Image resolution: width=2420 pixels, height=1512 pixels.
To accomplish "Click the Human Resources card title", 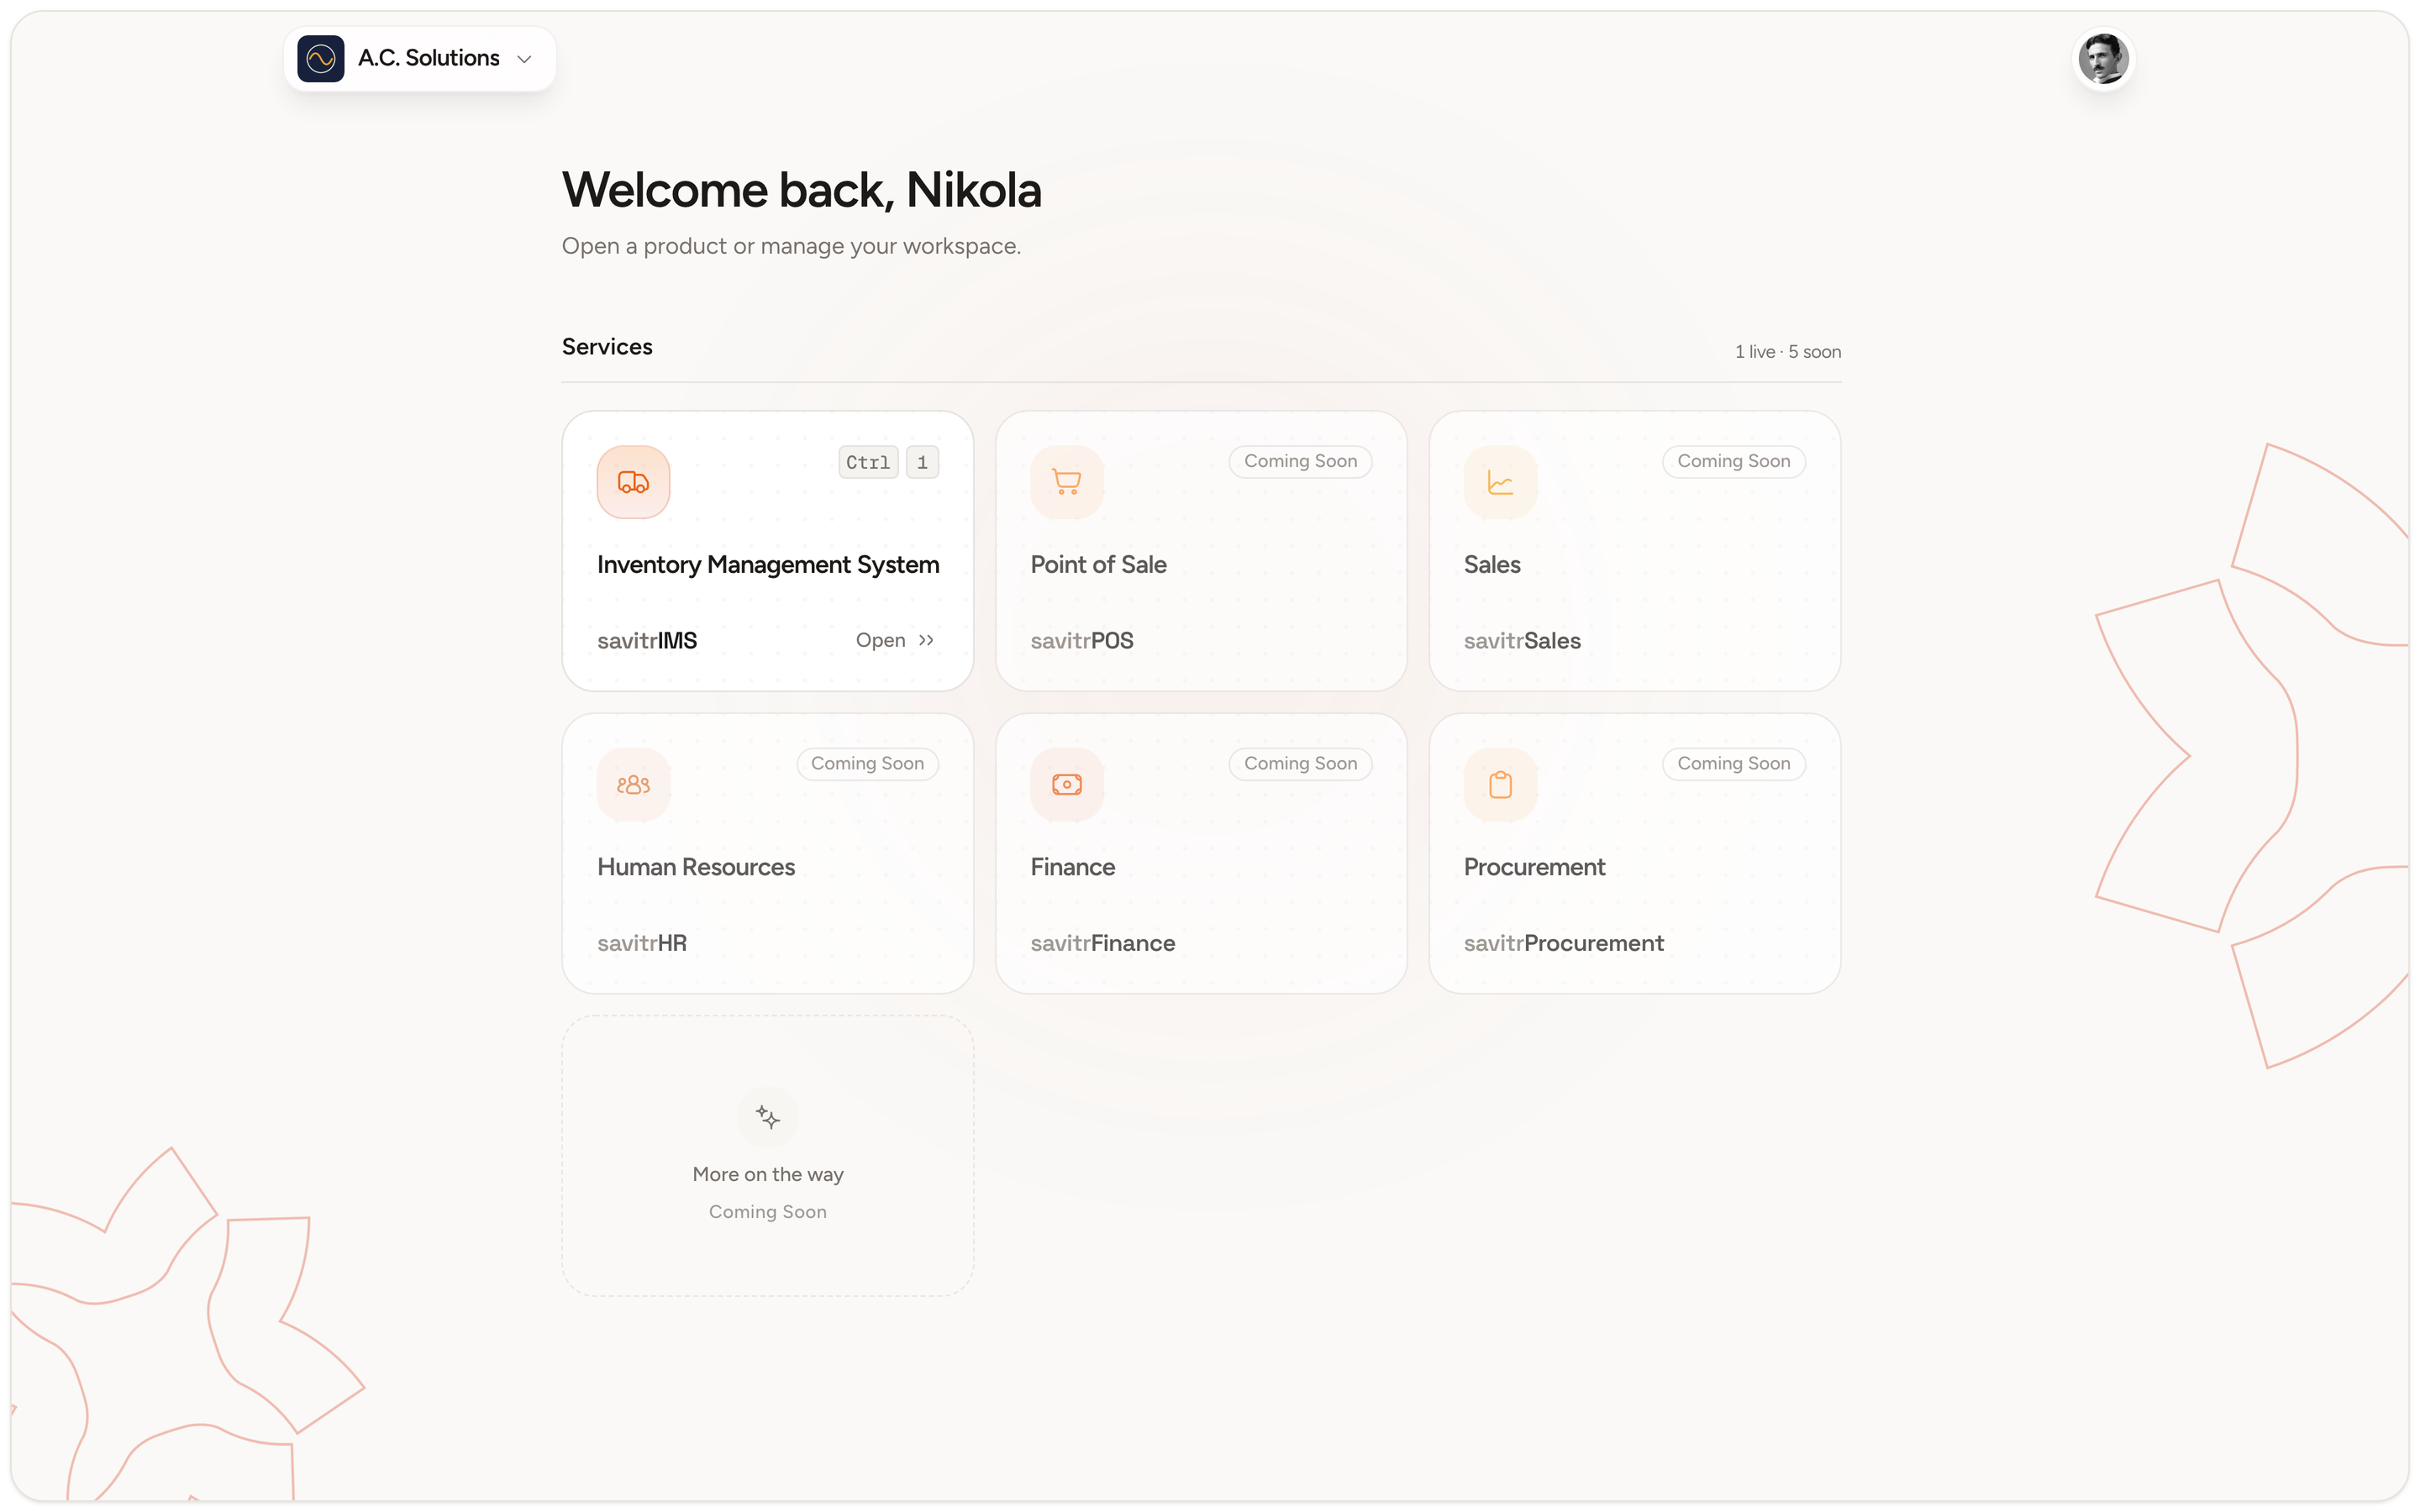I will pos(696,867).
